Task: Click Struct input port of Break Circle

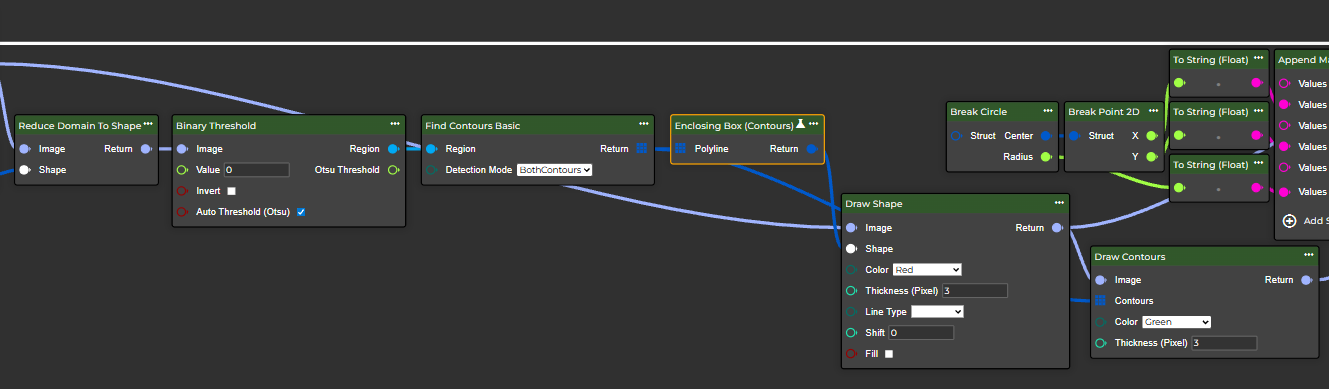Action: [x=955, y=135]
